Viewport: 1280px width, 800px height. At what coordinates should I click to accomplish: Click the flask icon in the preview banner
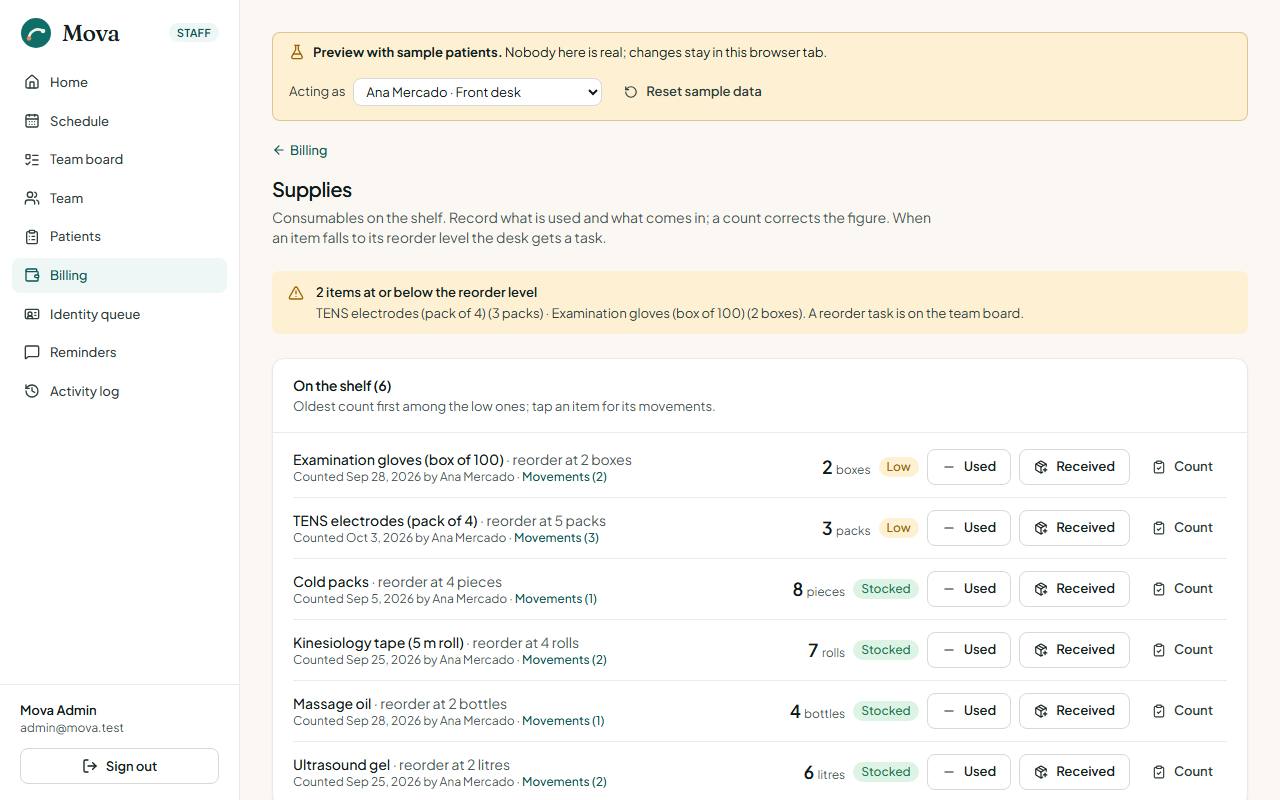click(x=296, y=52)
